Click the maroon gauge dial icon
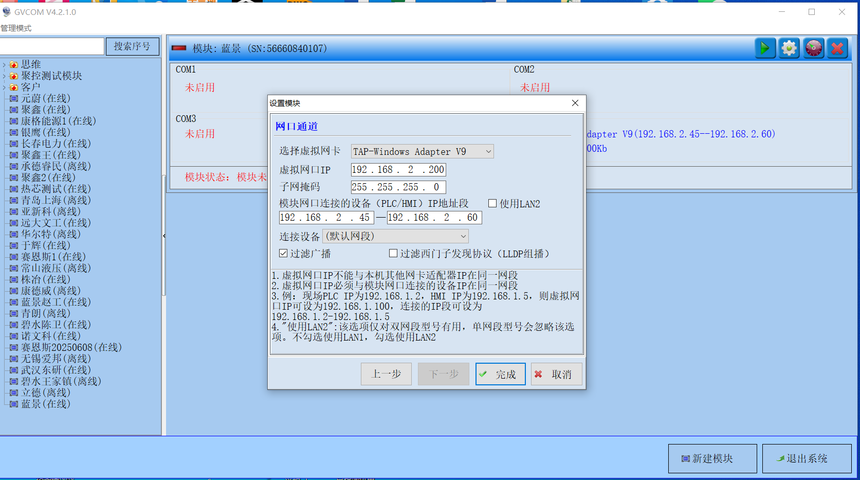Viewport: 860px width, 480px height. pyautogui.click(x=813, y=48)
